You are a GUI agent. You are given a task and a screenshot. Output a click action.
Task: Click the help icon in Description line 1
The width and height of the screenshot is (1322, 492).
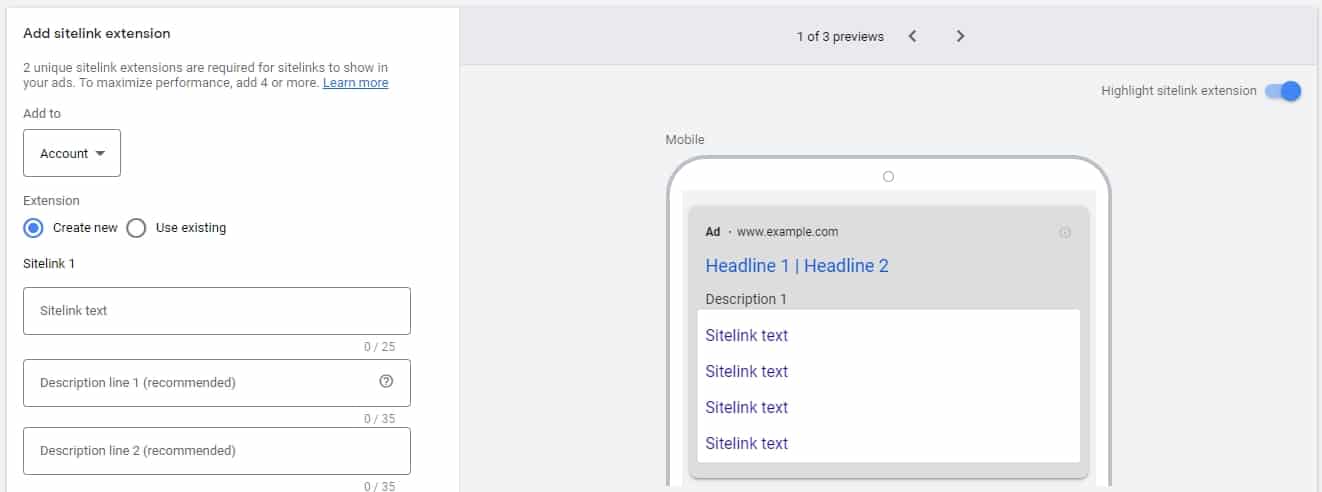[386, 382]
